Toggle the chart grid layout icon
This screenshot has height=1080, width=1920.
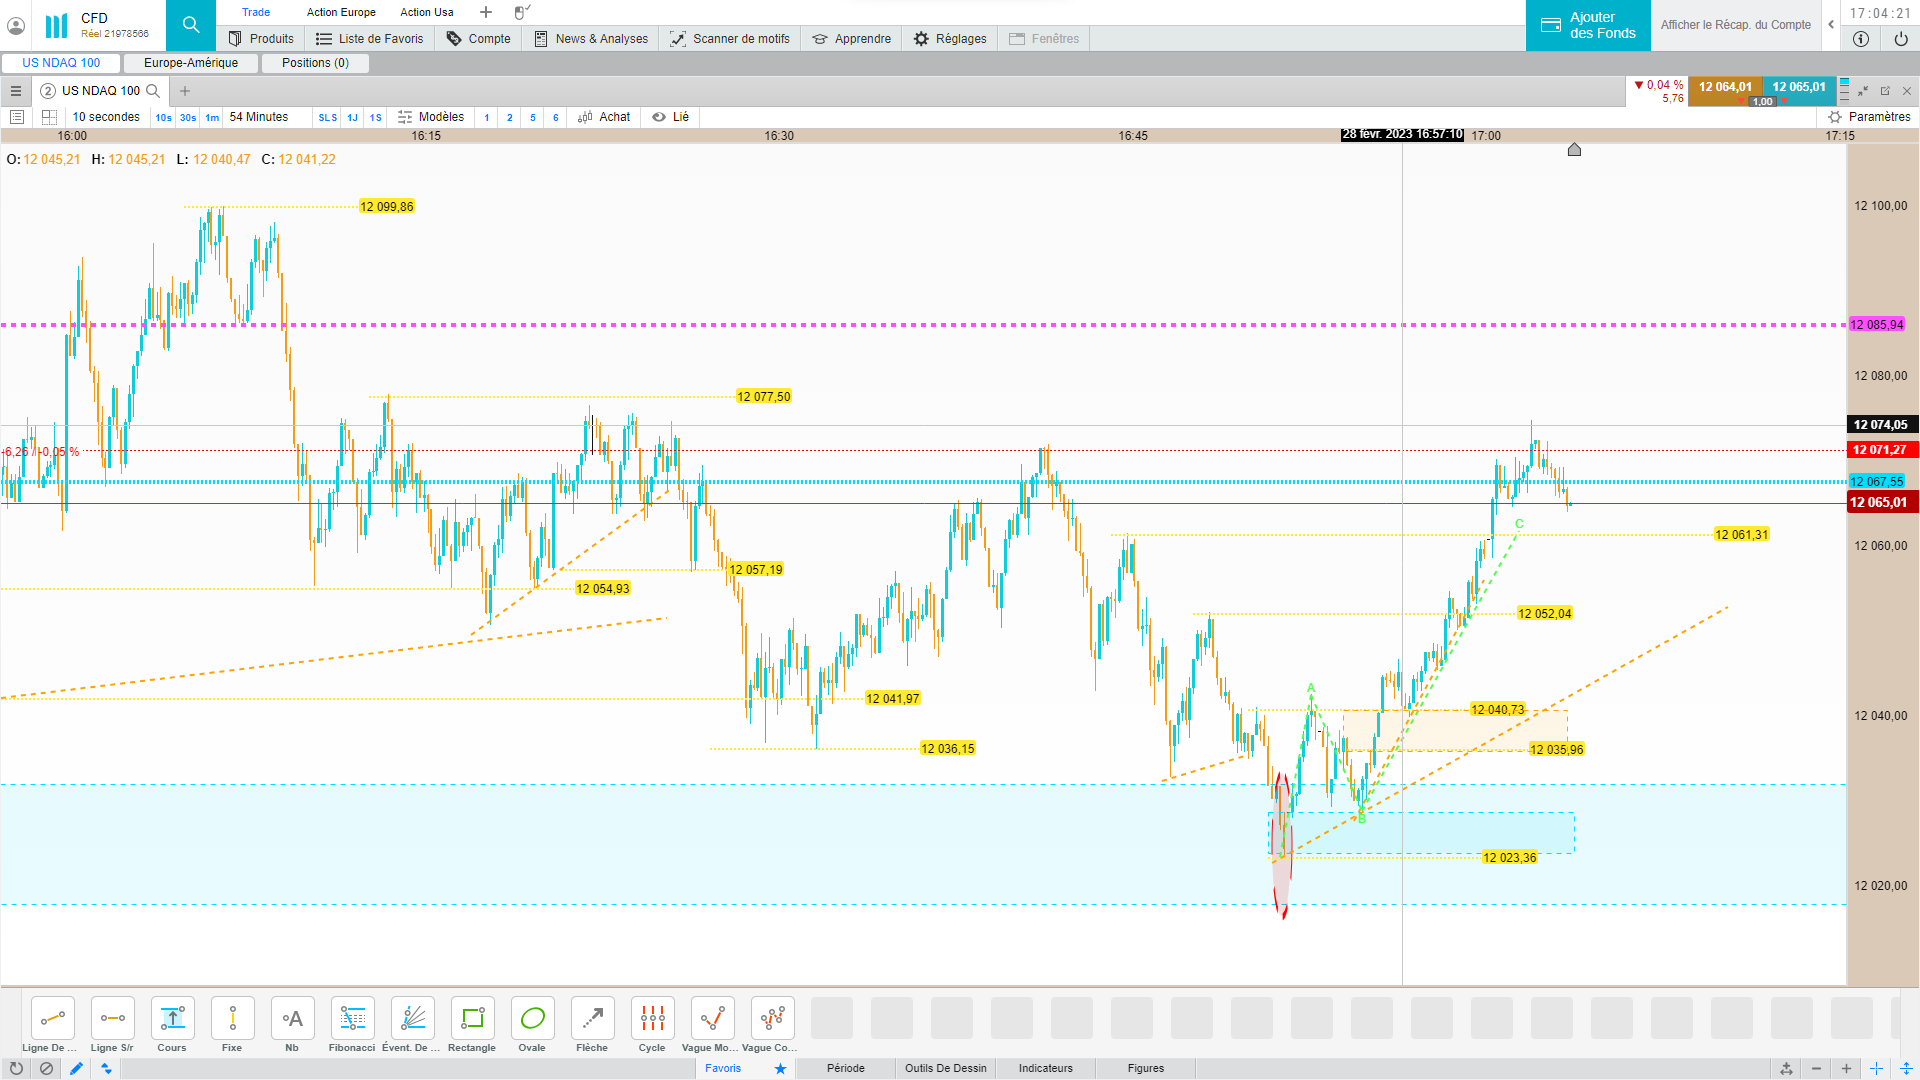point(49,117)
